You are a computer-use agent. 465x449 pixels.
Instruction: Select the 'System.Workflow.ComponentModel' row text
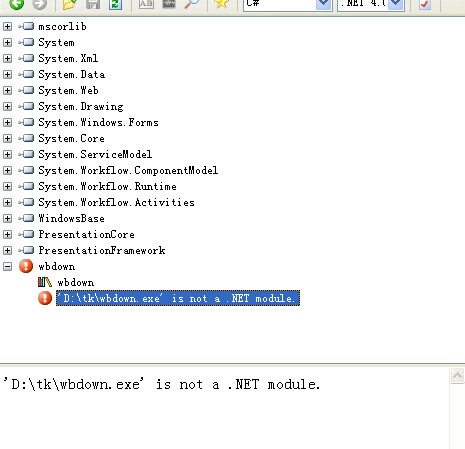128,171
